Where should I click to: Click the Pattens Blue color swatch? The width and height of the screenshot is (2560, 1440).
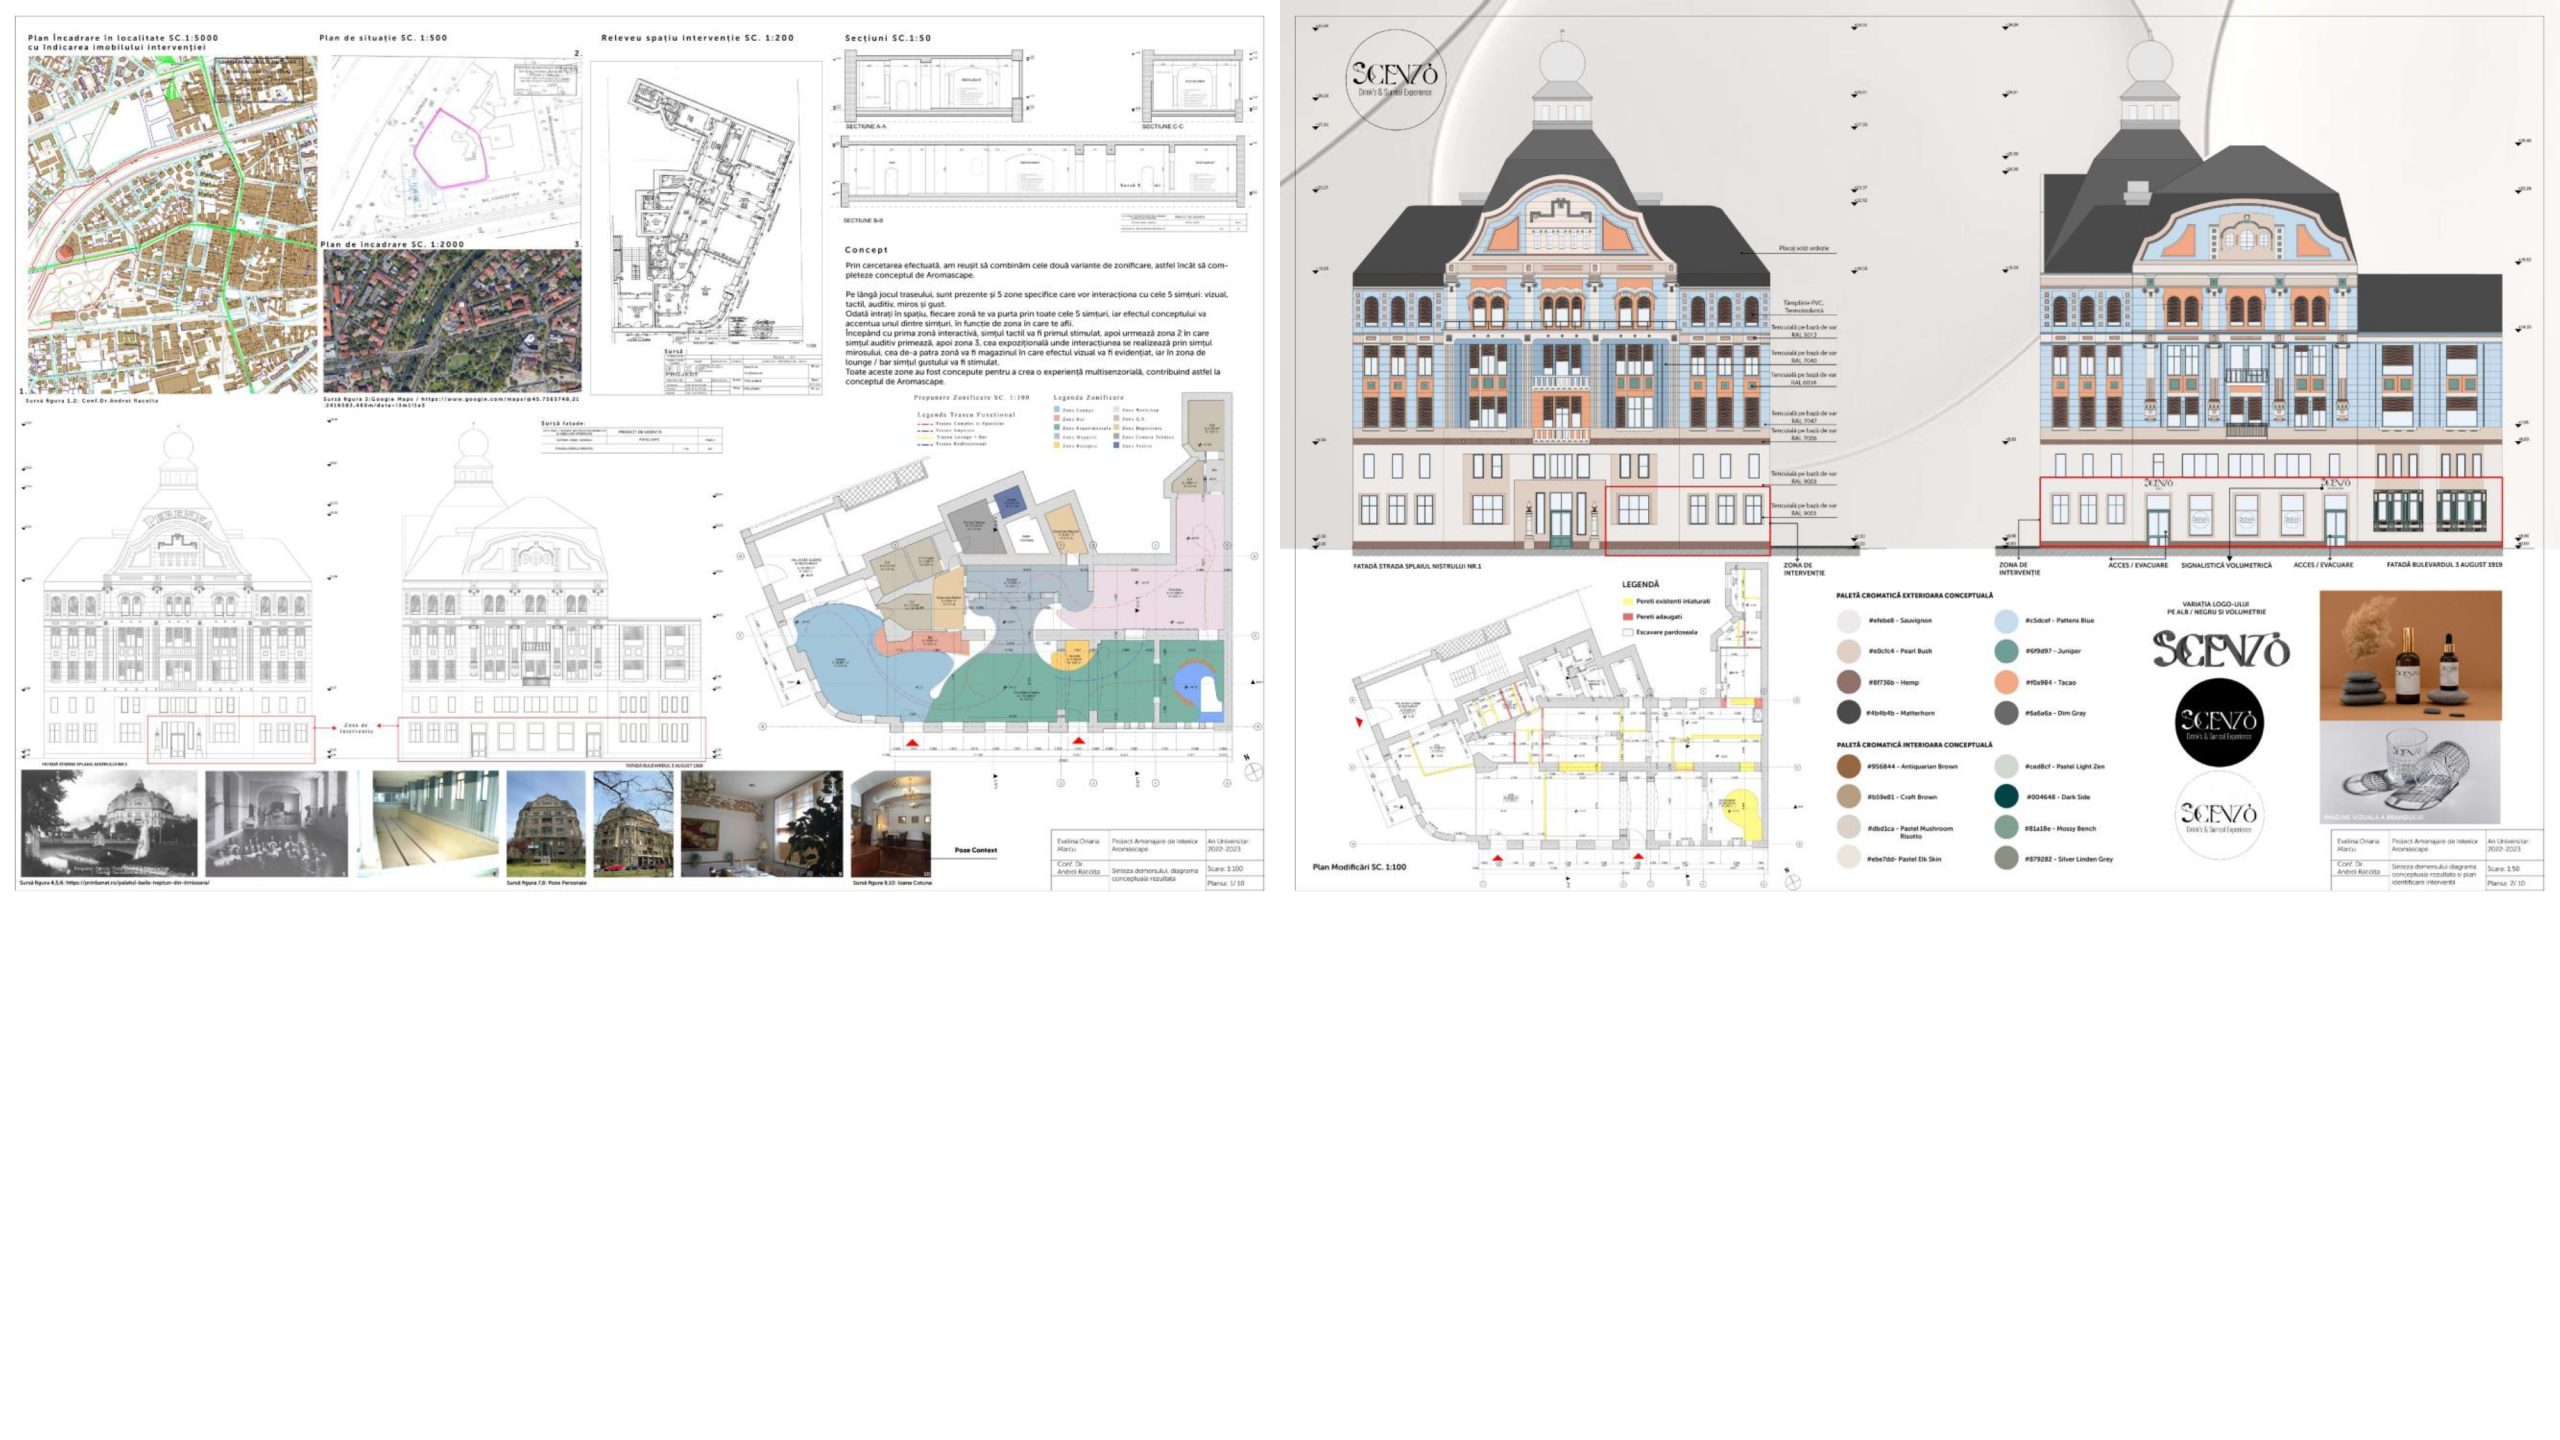pos(2006,621)
